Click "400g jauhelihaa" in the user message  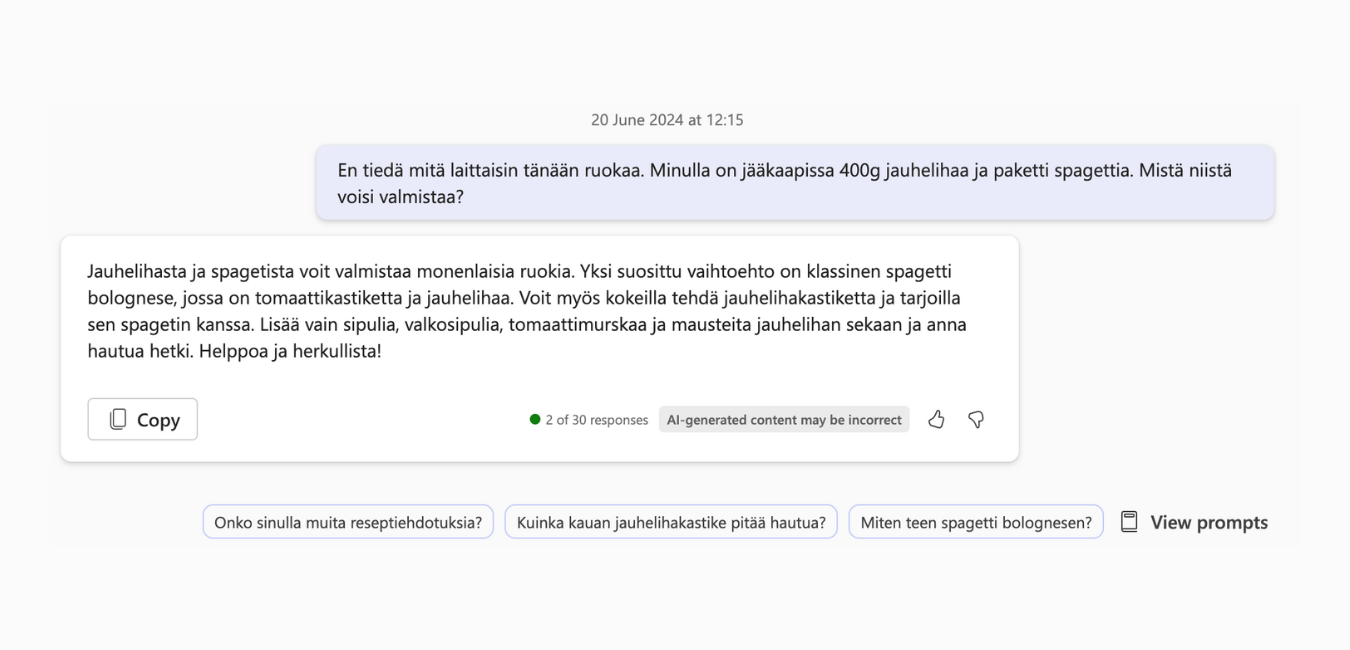coord(904,171)
